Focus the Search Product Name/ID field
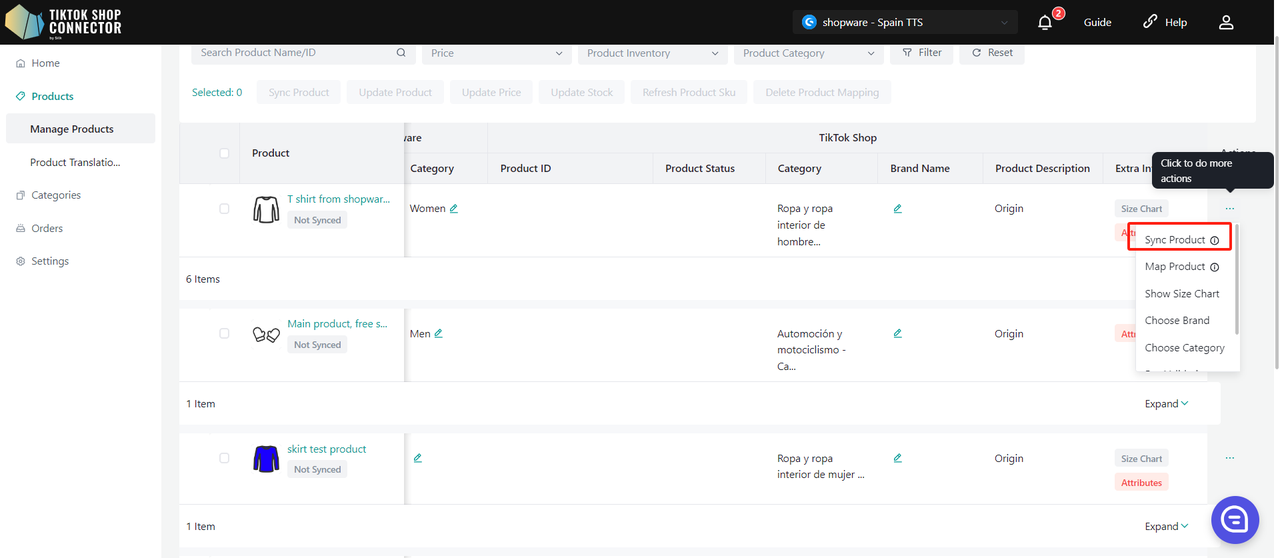1280x558 pixels. pos(295,53)
